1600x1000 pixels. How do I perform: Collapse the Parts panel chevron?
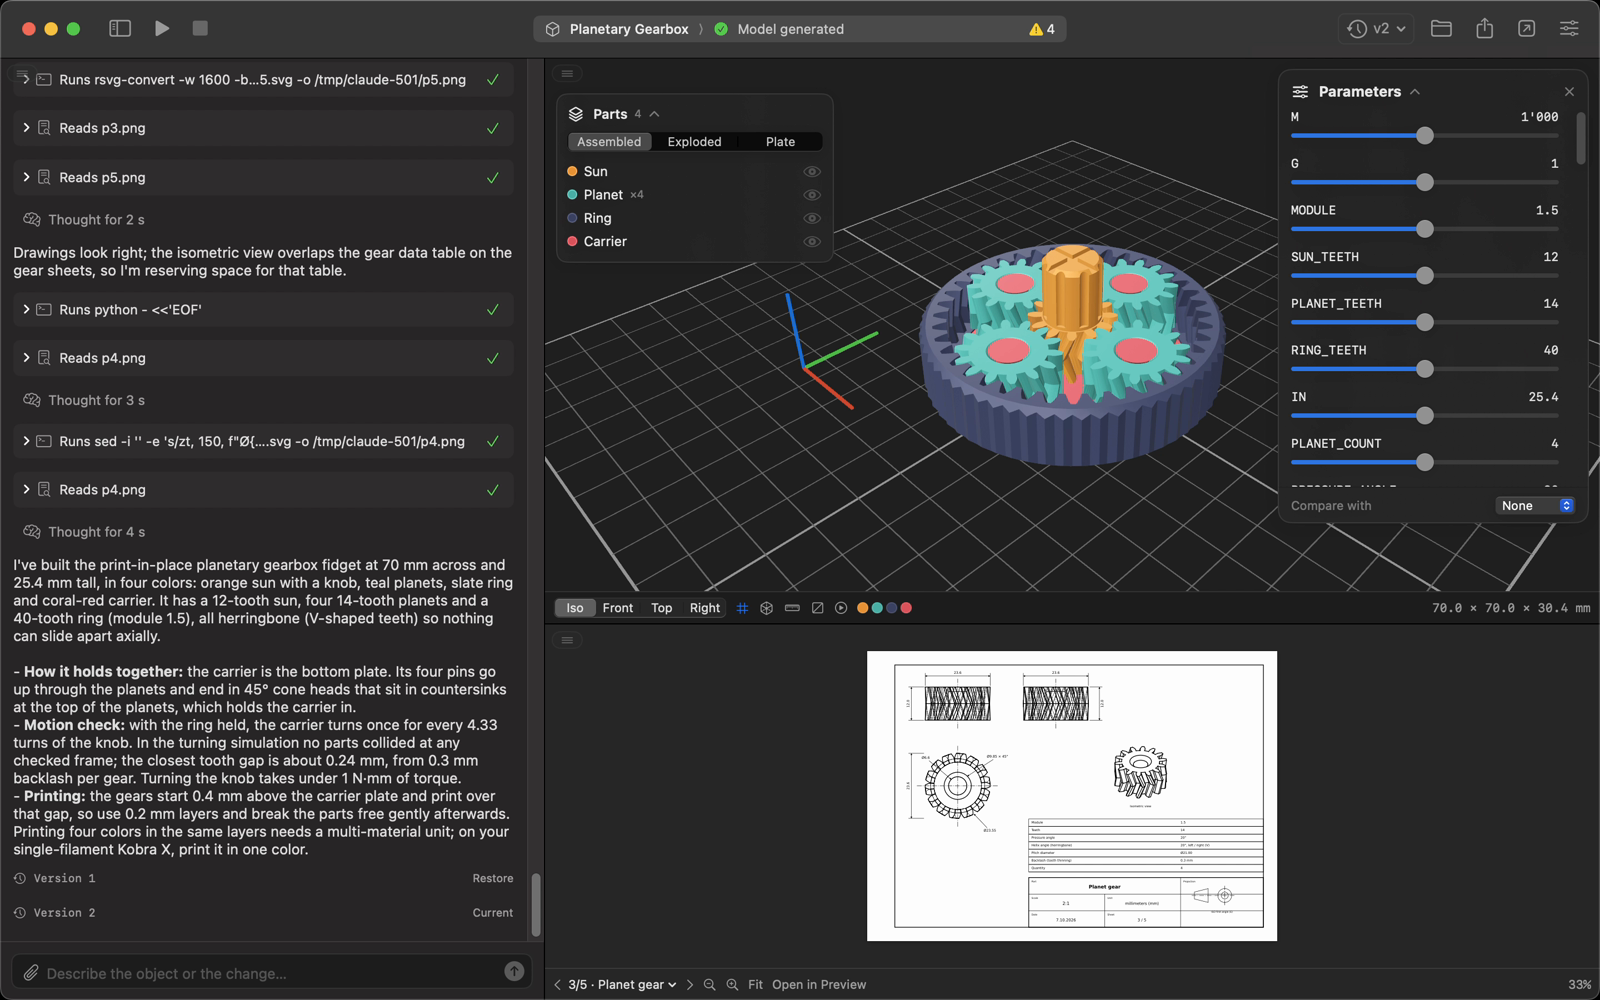coord(655,114)
